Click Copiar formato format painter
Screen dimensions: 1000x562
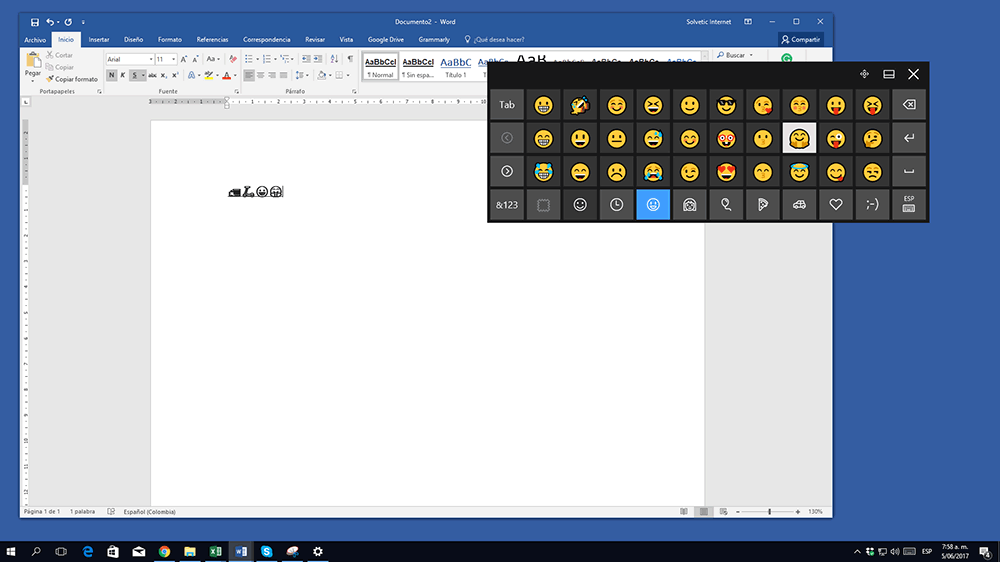(72, 79)
